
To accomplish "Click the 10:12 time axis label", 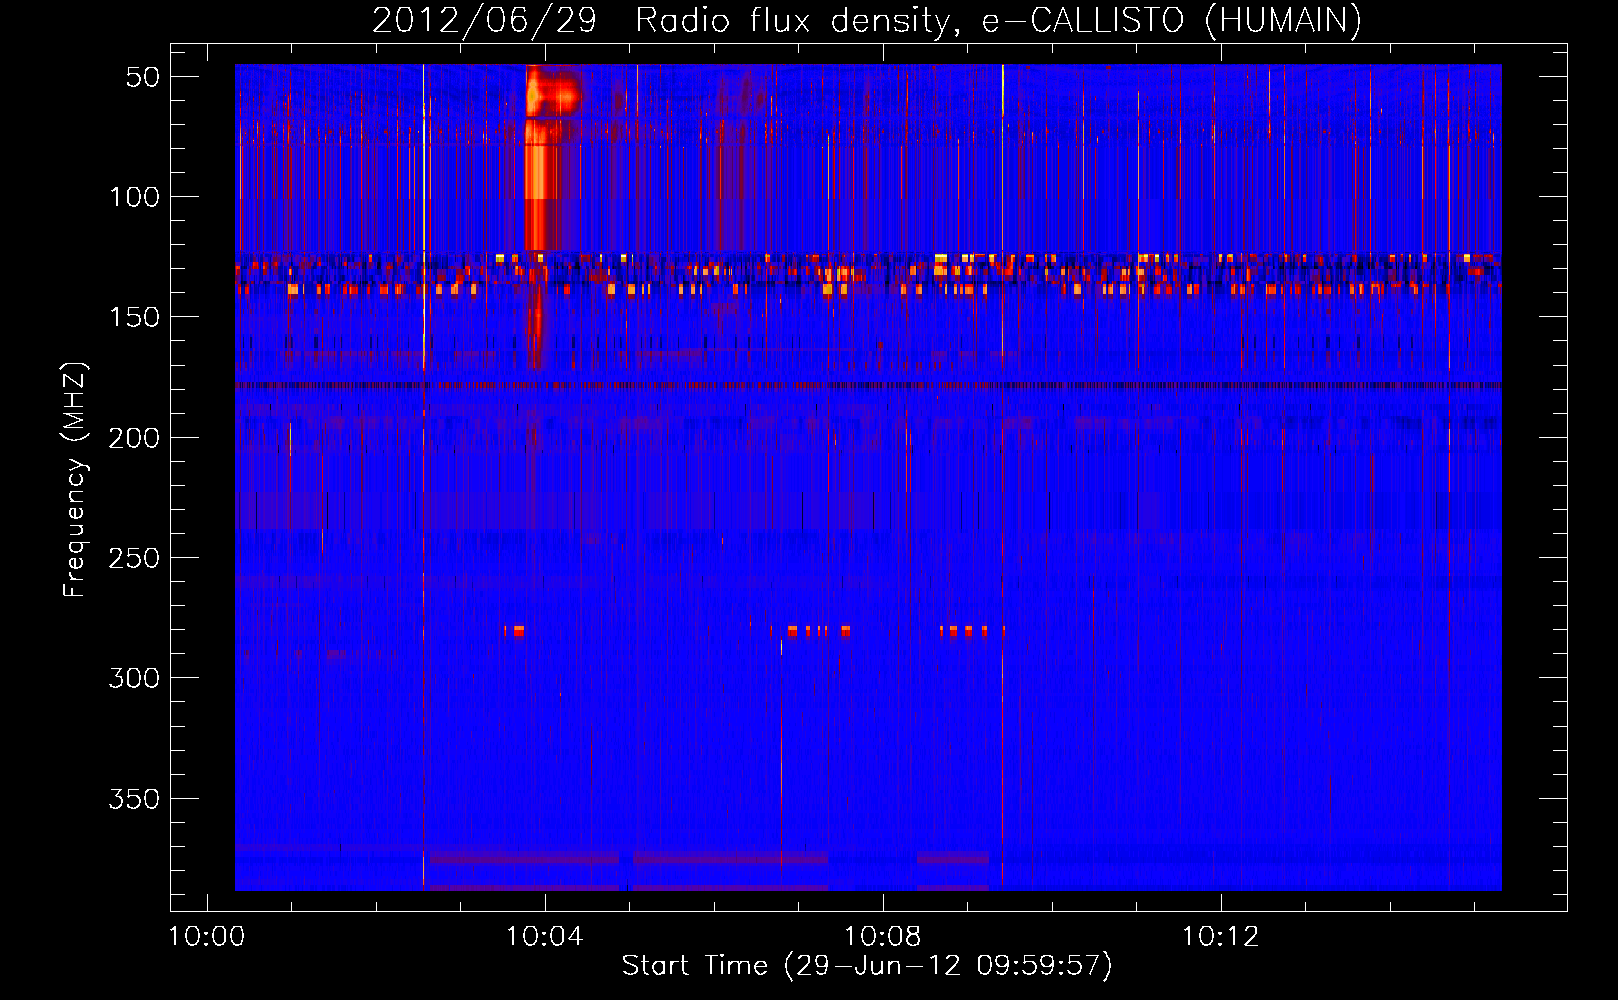I will coord(1220,937).
